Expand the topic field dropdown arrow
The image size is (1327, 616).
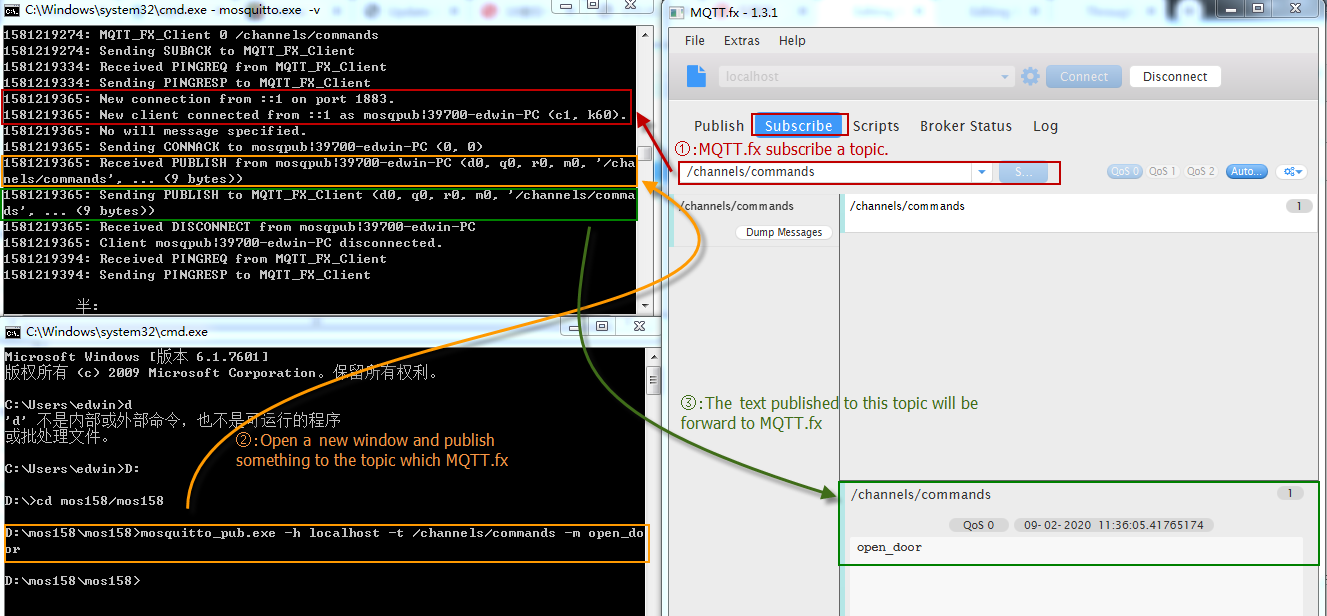click(982, 172)
